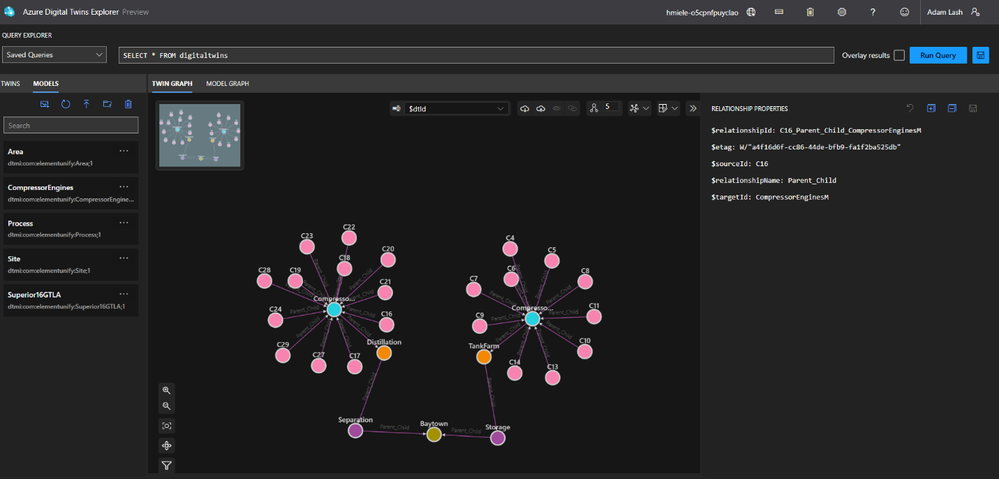Viewport: 999px width, 479px height.
Task: Click the expansion level hierarchy icon
Action: [x=594, y=109]
